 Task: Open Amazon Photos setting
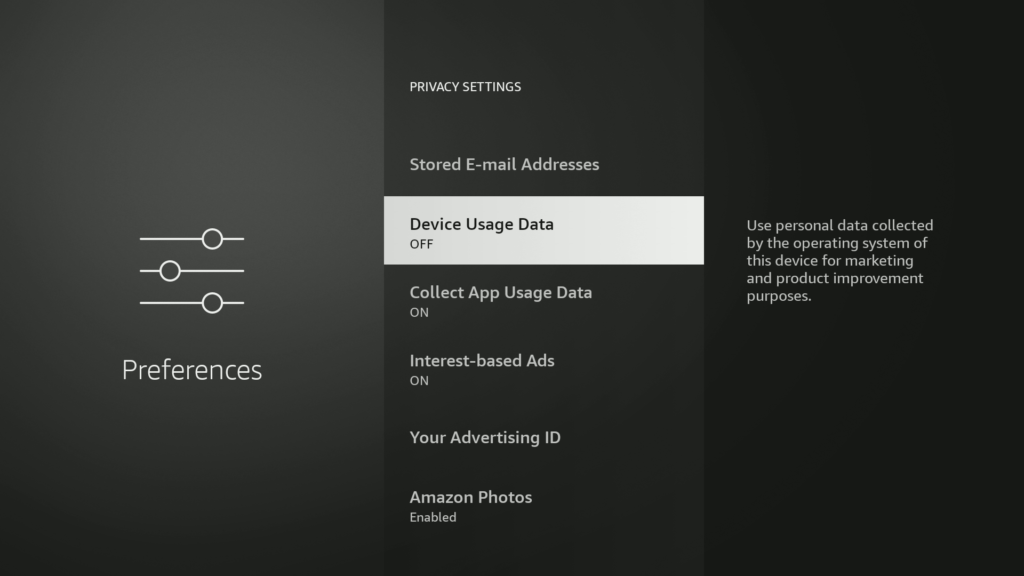pos(471,497)
